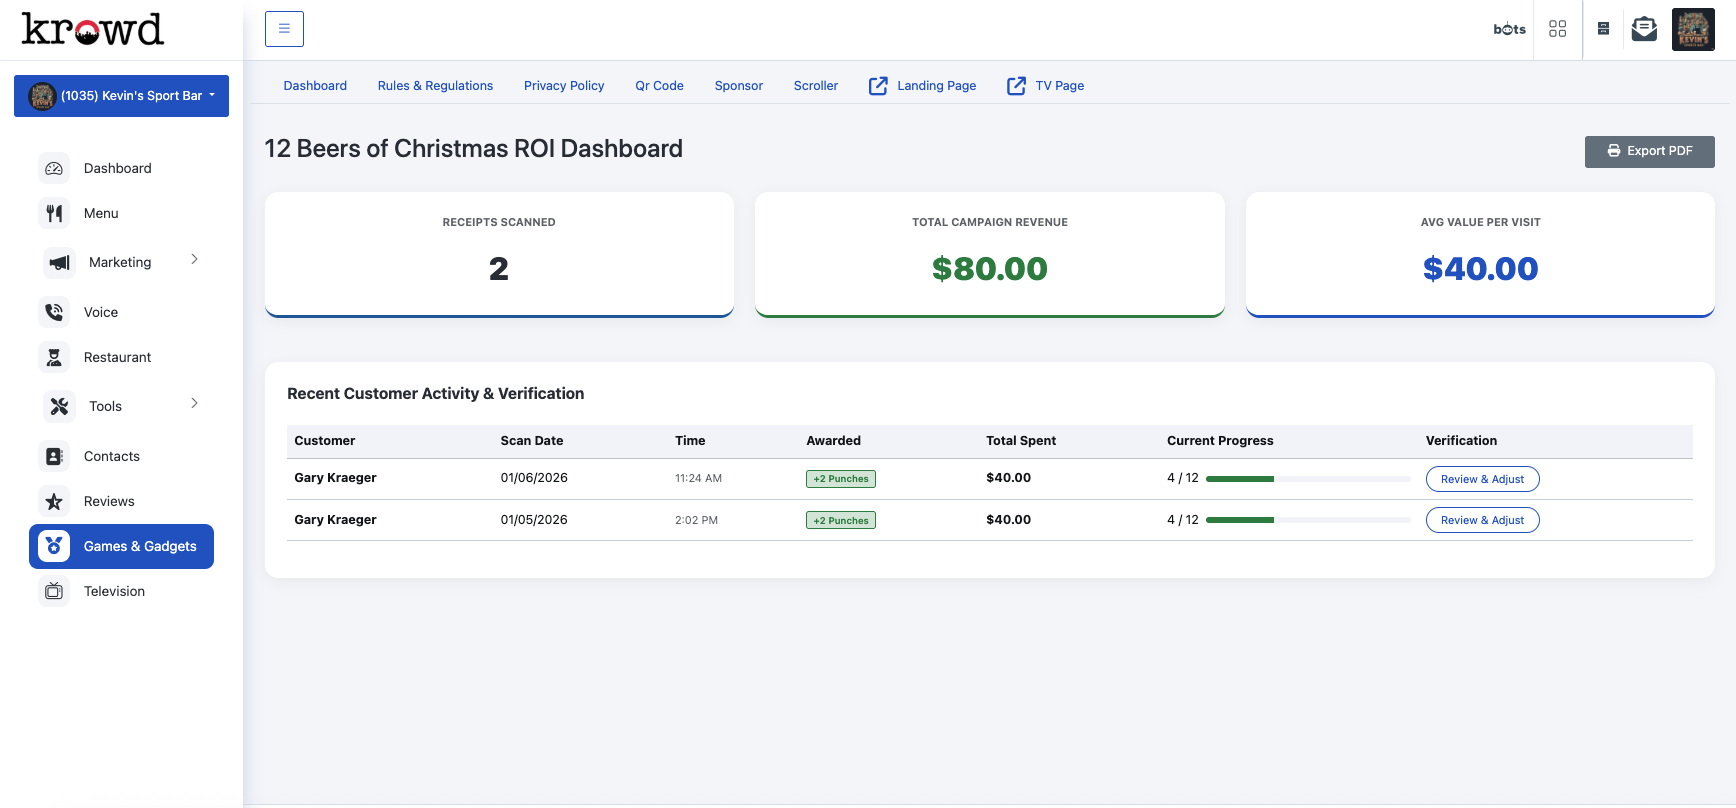Click the Reviews star icon

[x=54, y=501]
